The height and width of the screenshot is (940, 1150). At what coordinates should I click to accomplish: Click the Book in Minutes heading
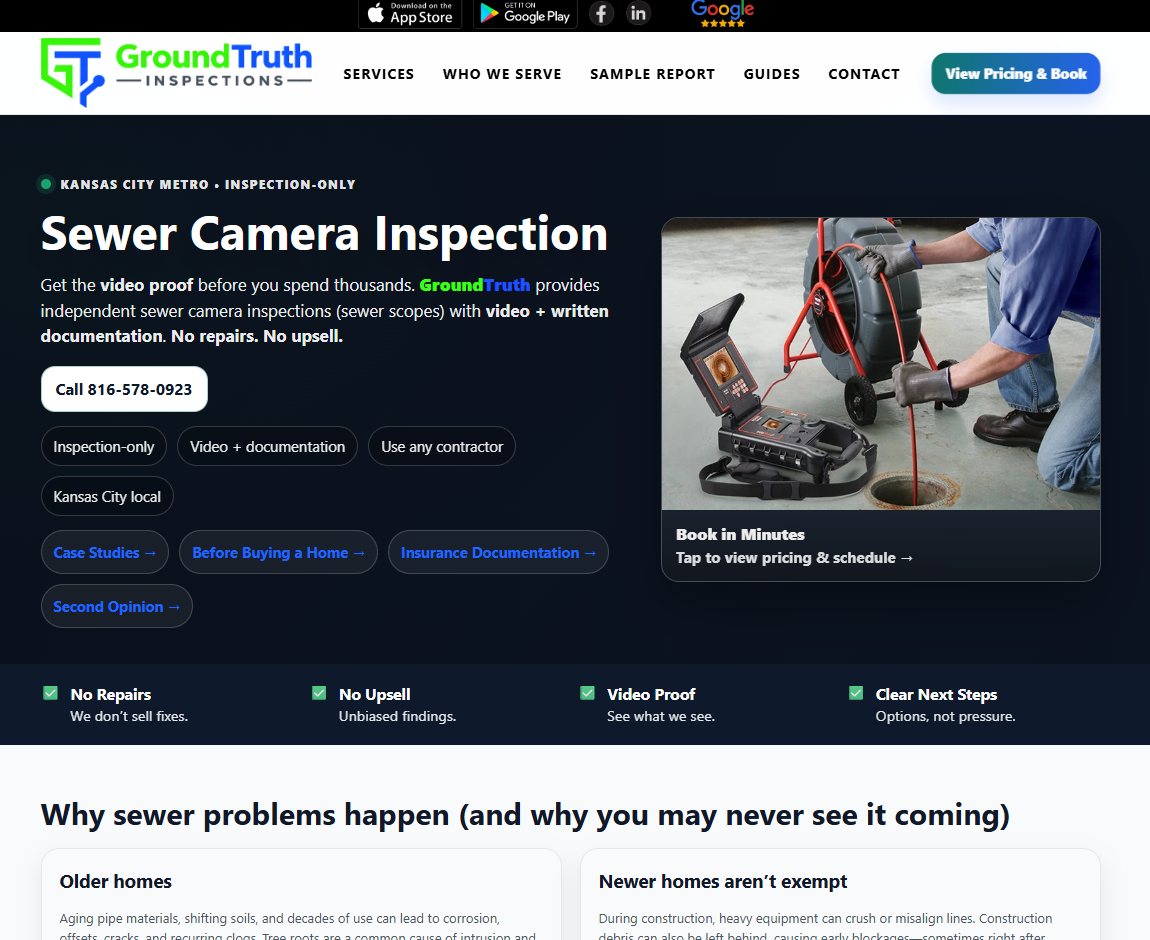click(x=740, y=535)
